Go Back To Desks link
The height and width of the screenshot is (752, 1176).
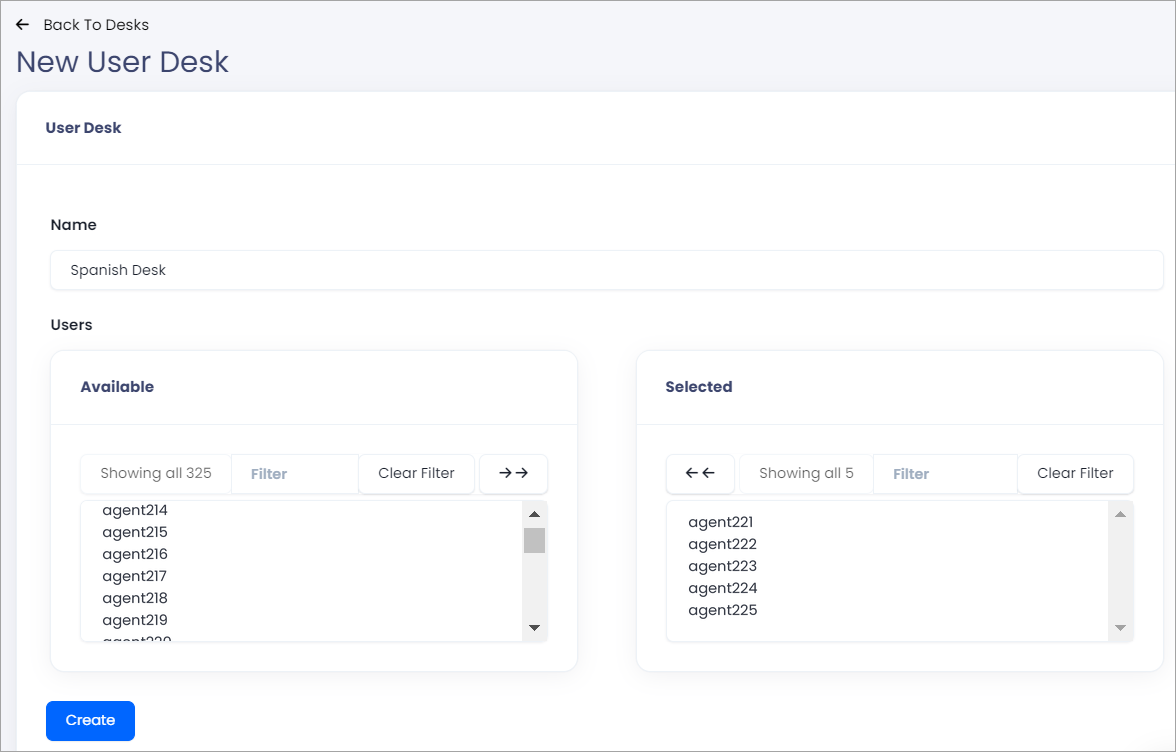pyautogui.click(x=96, y=25)
